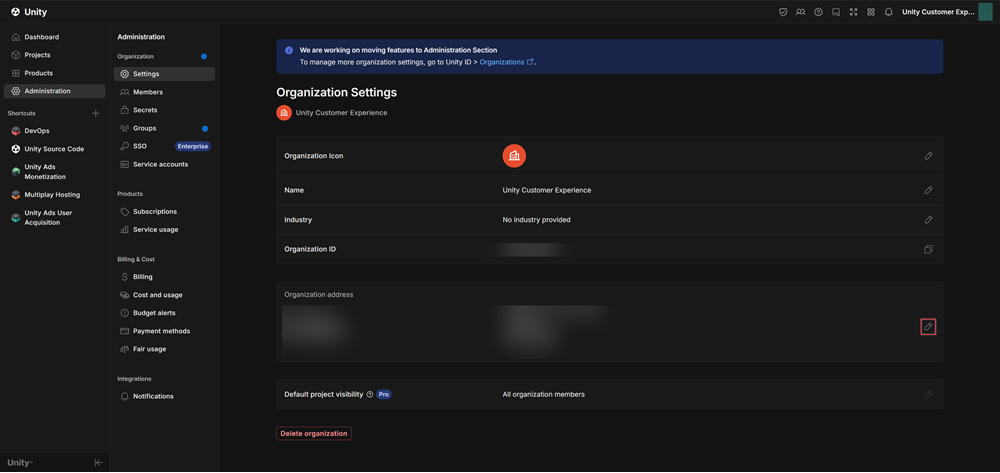
Task: Open the security shield icon in the header
Action: click(x=783, y=12)
